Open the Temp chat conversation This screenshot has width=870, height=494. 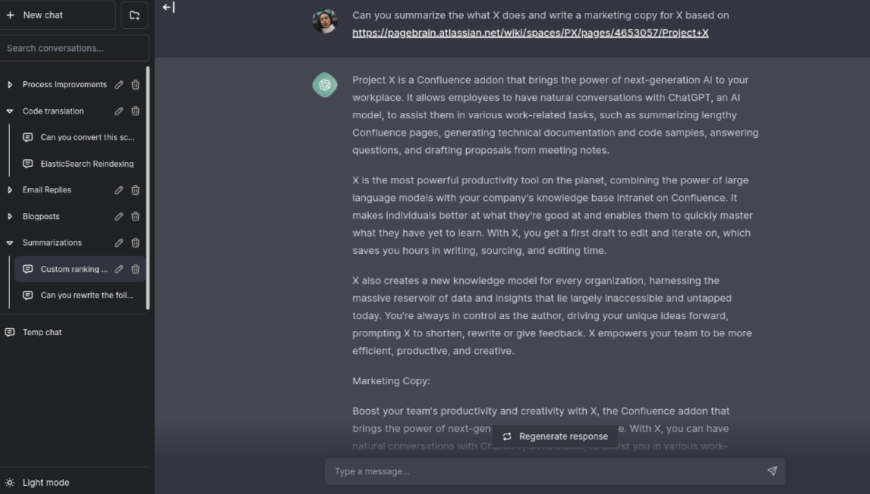pos(42,332)
